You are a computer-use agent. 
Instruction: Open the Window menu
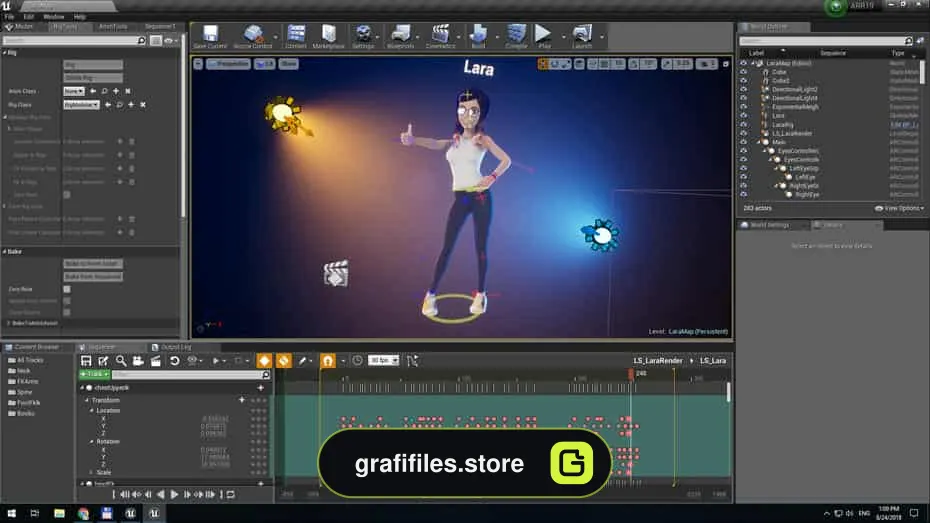point(54,17)
